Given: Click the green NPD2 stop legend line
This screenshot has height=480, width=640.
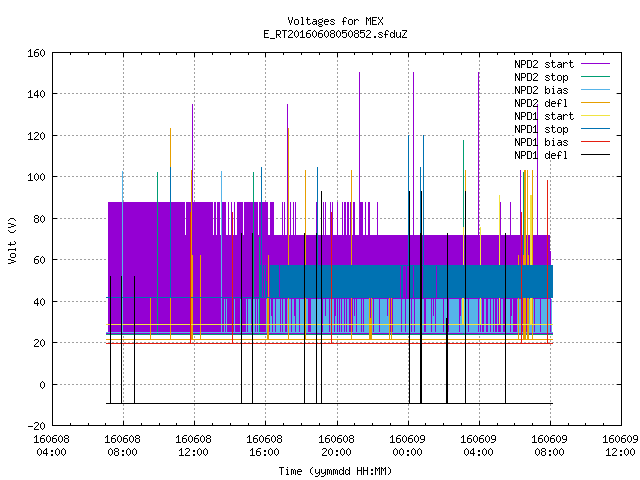Looking at the screenshot, I should pos(595,76).
